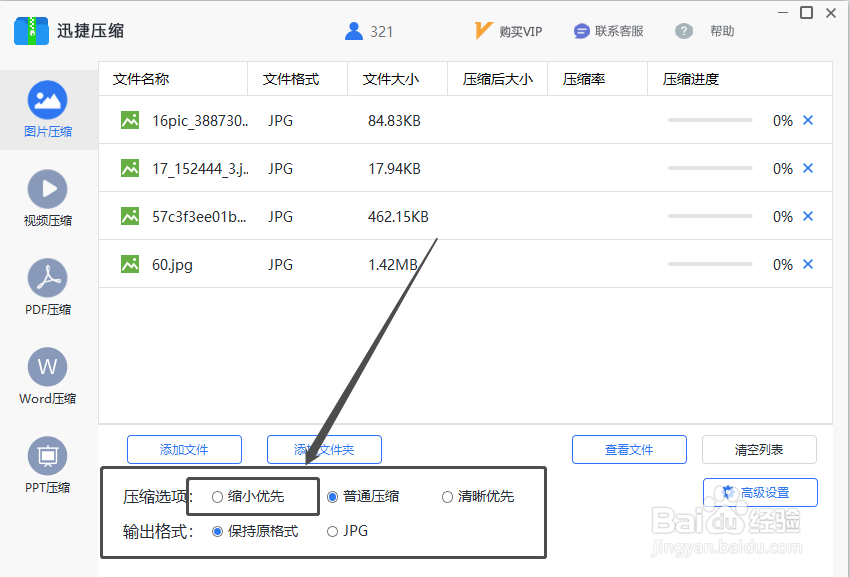850x577 pixels.
Task: Click the 联系客服 chat icon
Action: [x=582, y=31]
